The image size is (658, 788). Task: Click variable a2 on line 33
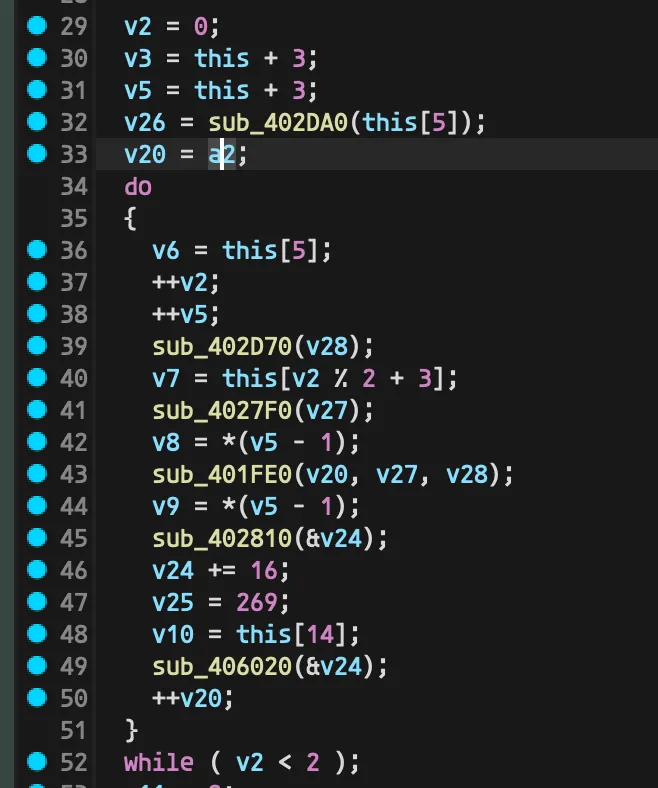pyautogui.click(x=222, y=154)
